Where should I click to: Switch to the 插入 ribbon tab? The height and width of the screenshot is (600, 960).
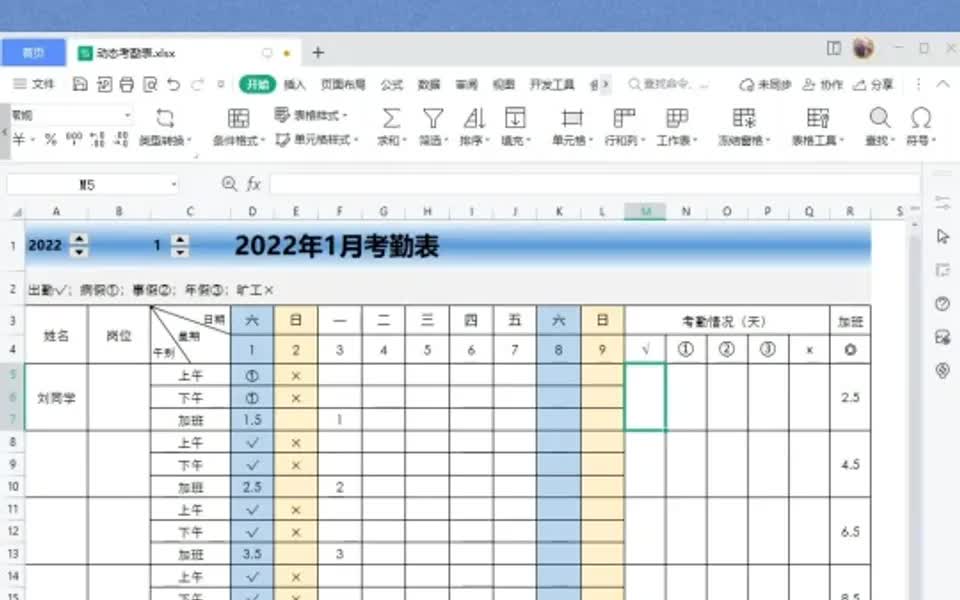pyautogui.click(x=293, y=84)
